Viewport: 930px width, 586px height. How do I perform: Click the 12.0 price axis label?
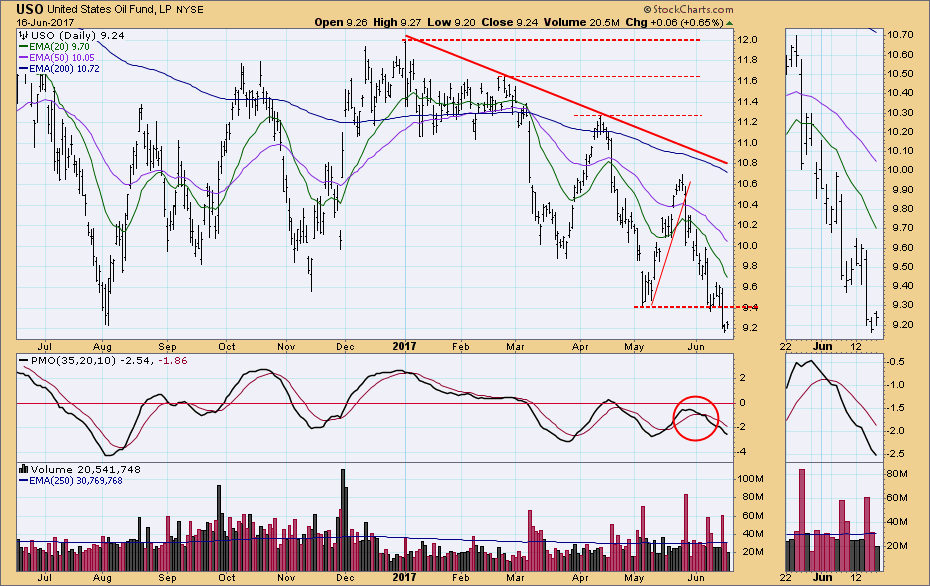click(749, 40)
